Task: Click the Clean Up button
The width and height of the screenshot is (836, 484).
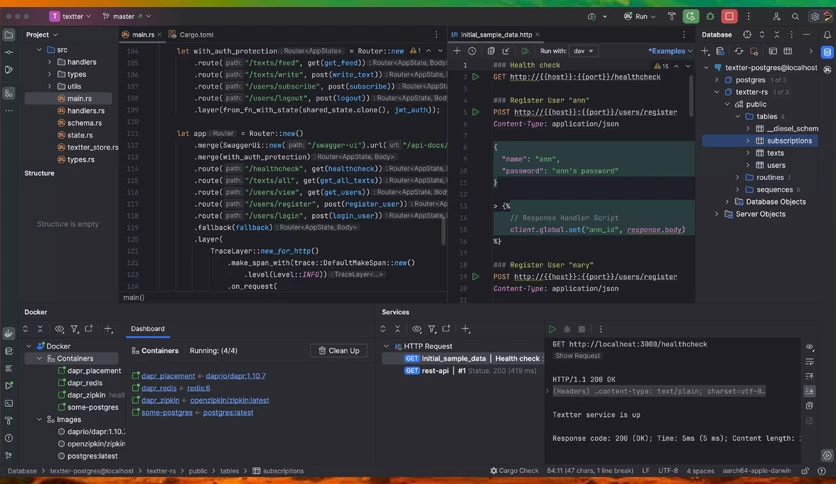Action: (x=339, y=351)
